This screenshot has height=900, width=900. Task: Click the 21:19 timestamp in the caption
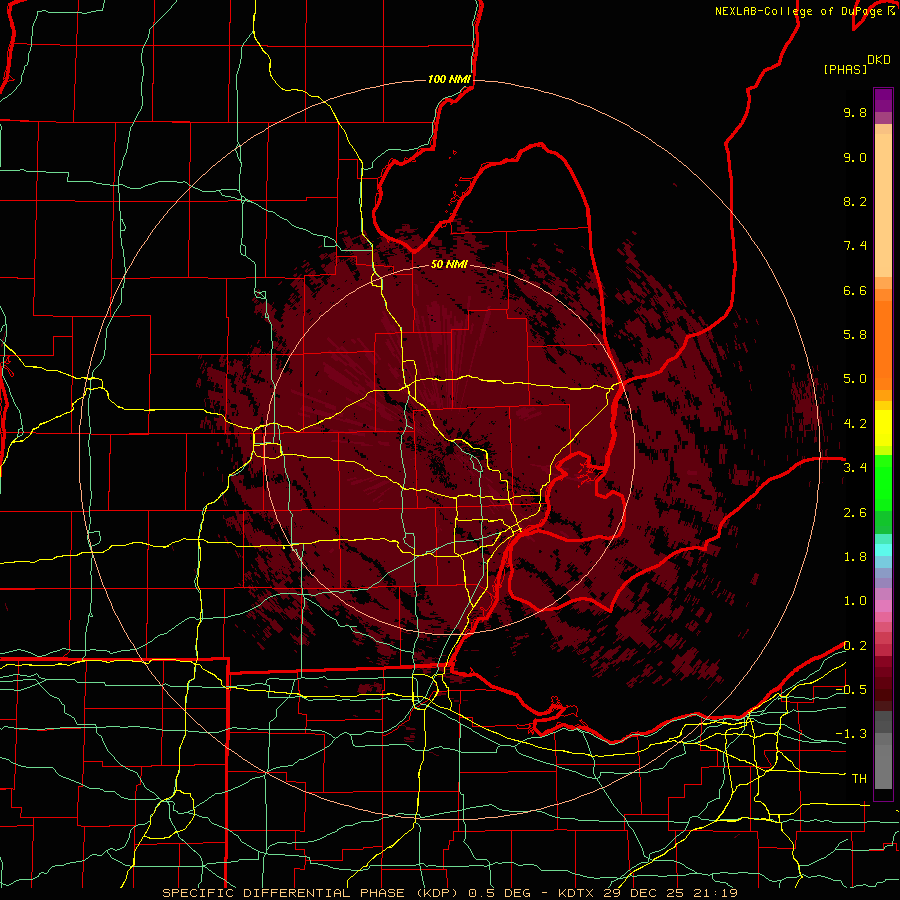[x=715, y=893]
